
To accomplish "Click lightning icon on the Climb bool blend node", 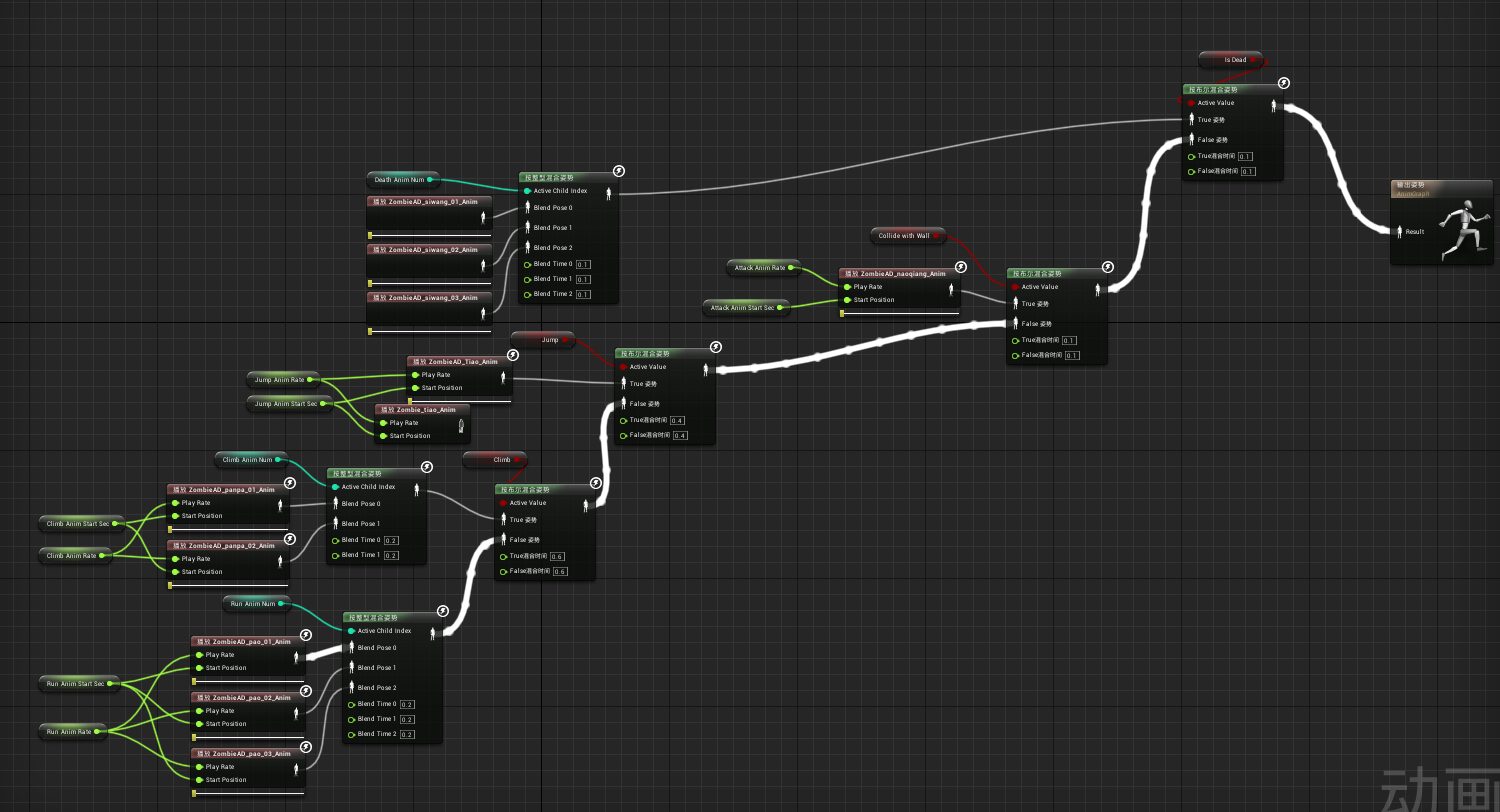I will pyautogui.click(x=595, y=482).
